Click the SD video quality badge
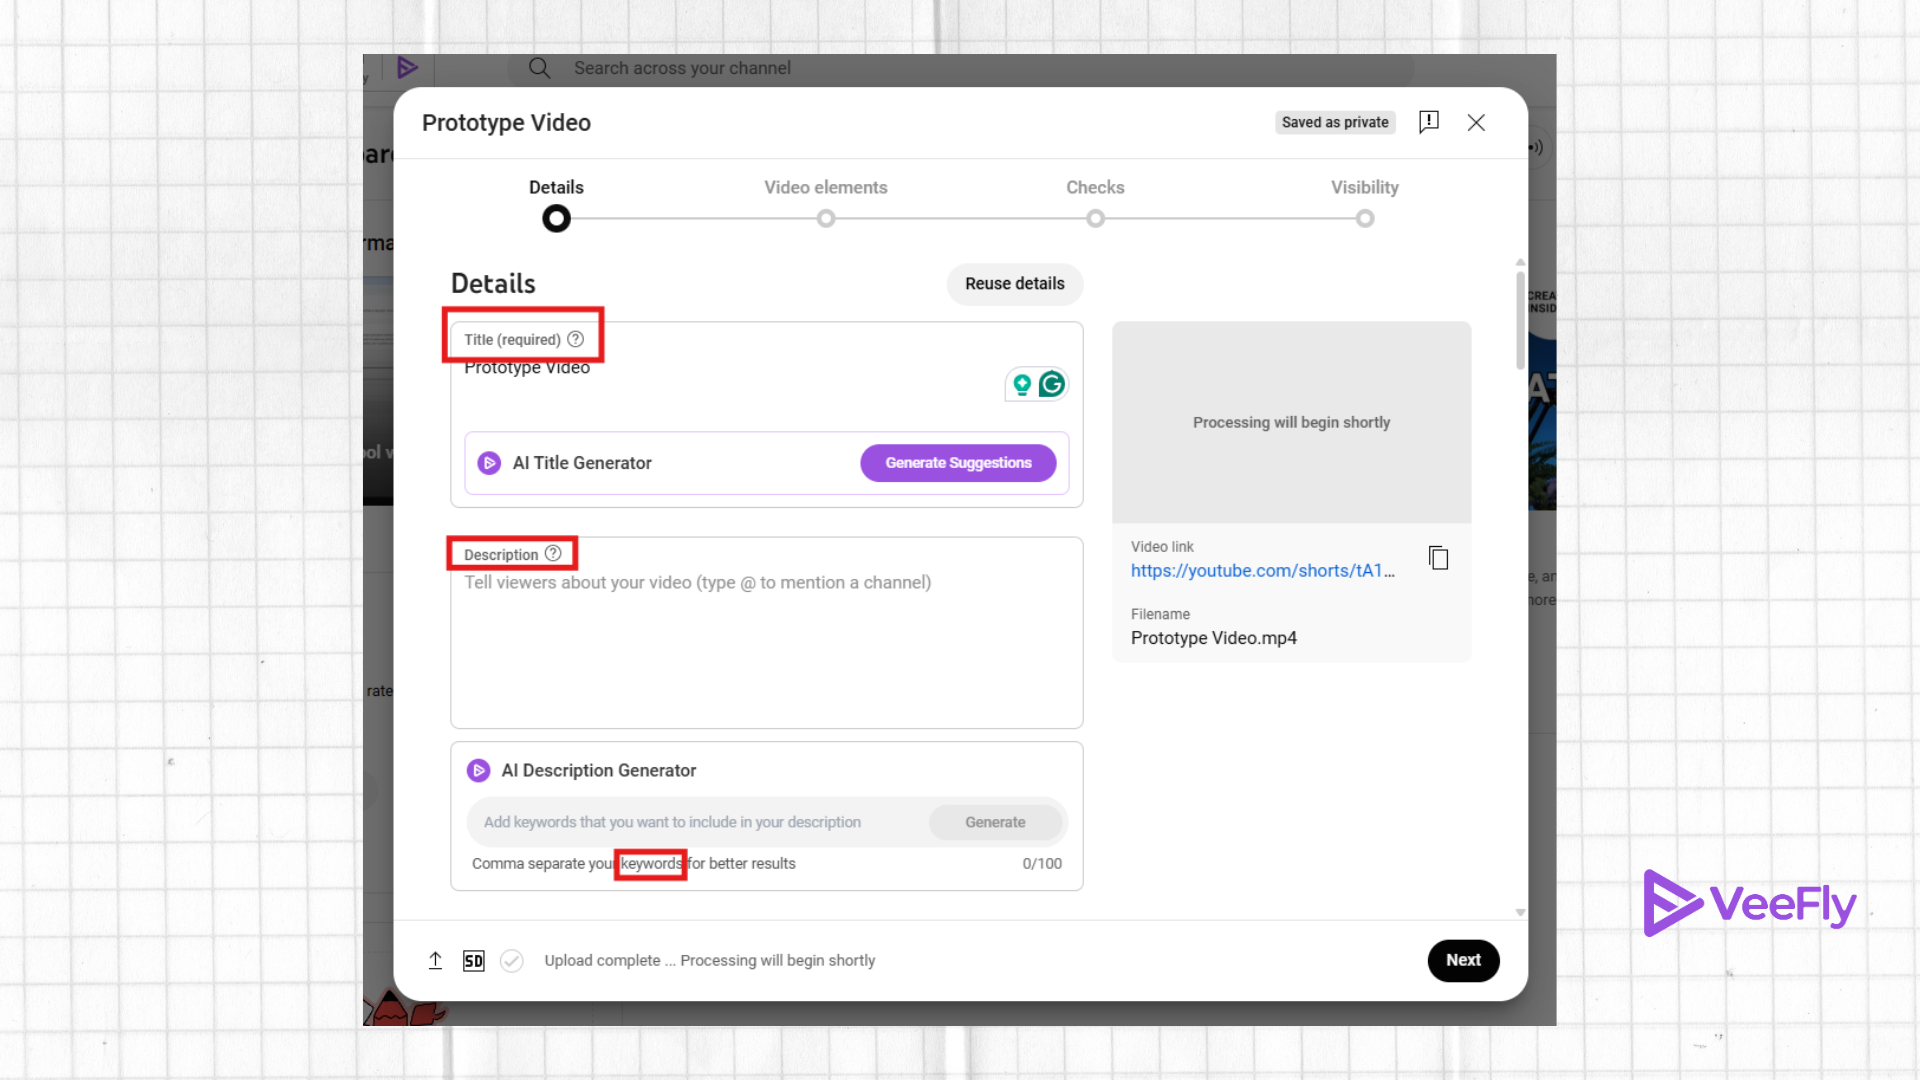The height and width of the screenshot is (1080, 1920). [473, 960]
